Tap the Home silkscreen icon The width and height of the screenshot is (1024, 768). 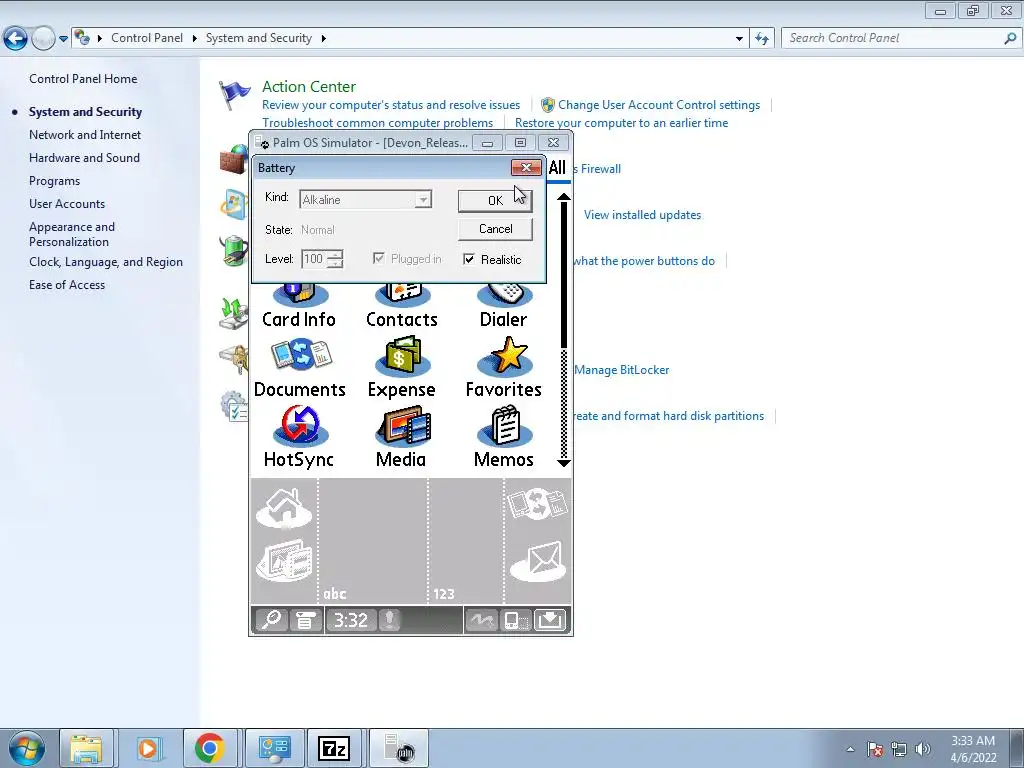(284, 507)
